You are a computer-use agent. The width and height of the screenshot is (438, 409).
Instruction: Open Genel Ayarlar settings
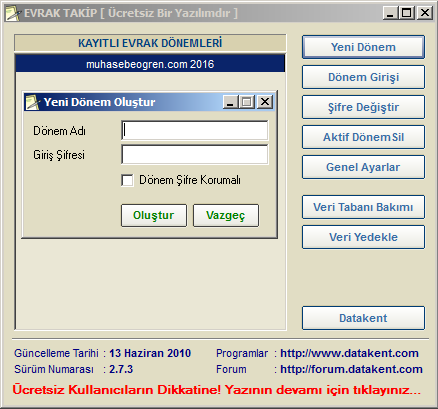pyautogui.click(x=363, y=167)
